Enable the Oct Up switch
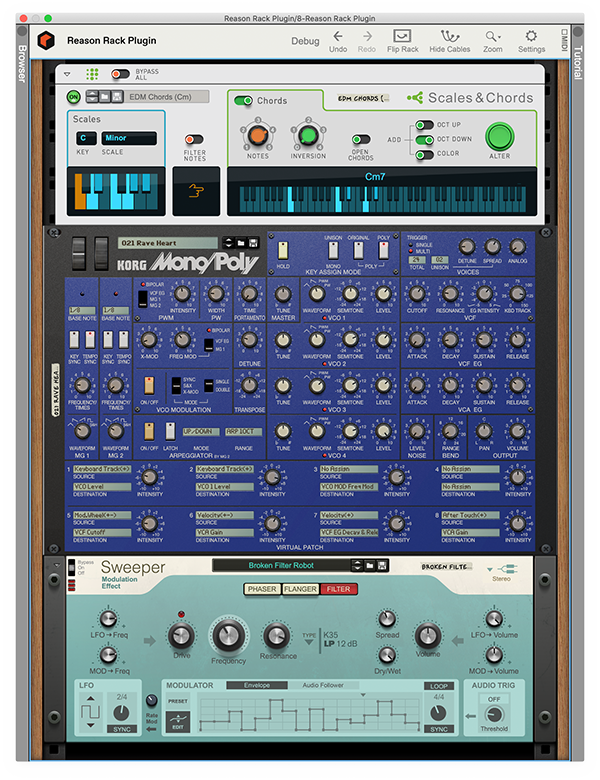 pos(424,124)
